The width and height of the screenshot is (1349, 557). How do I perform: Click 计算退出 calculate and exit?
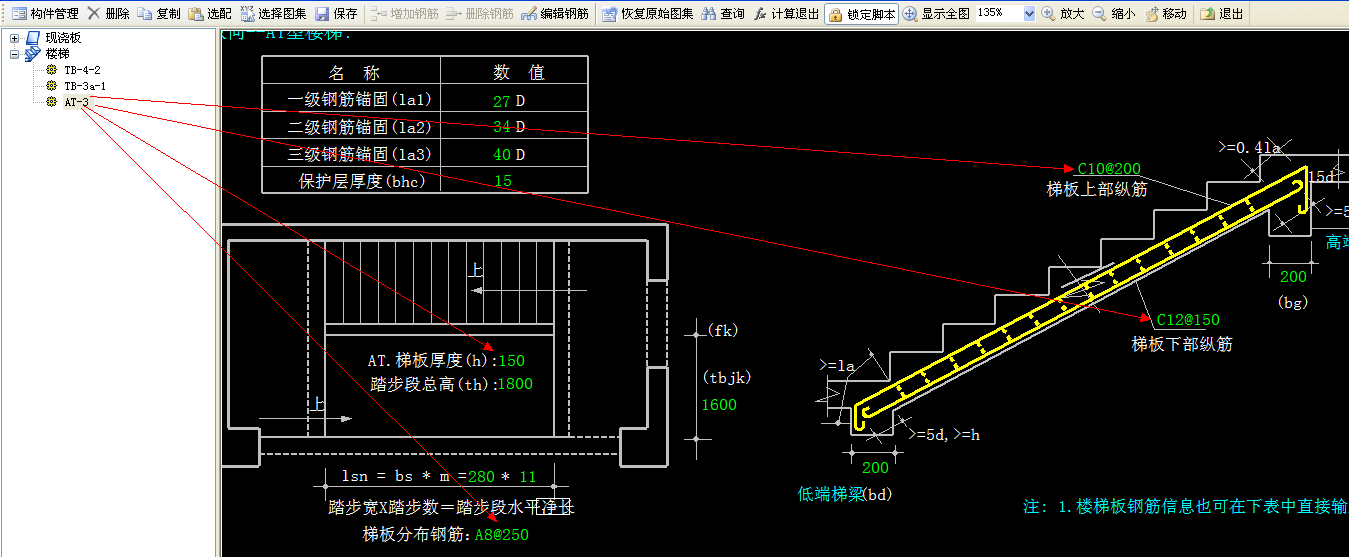786,14
